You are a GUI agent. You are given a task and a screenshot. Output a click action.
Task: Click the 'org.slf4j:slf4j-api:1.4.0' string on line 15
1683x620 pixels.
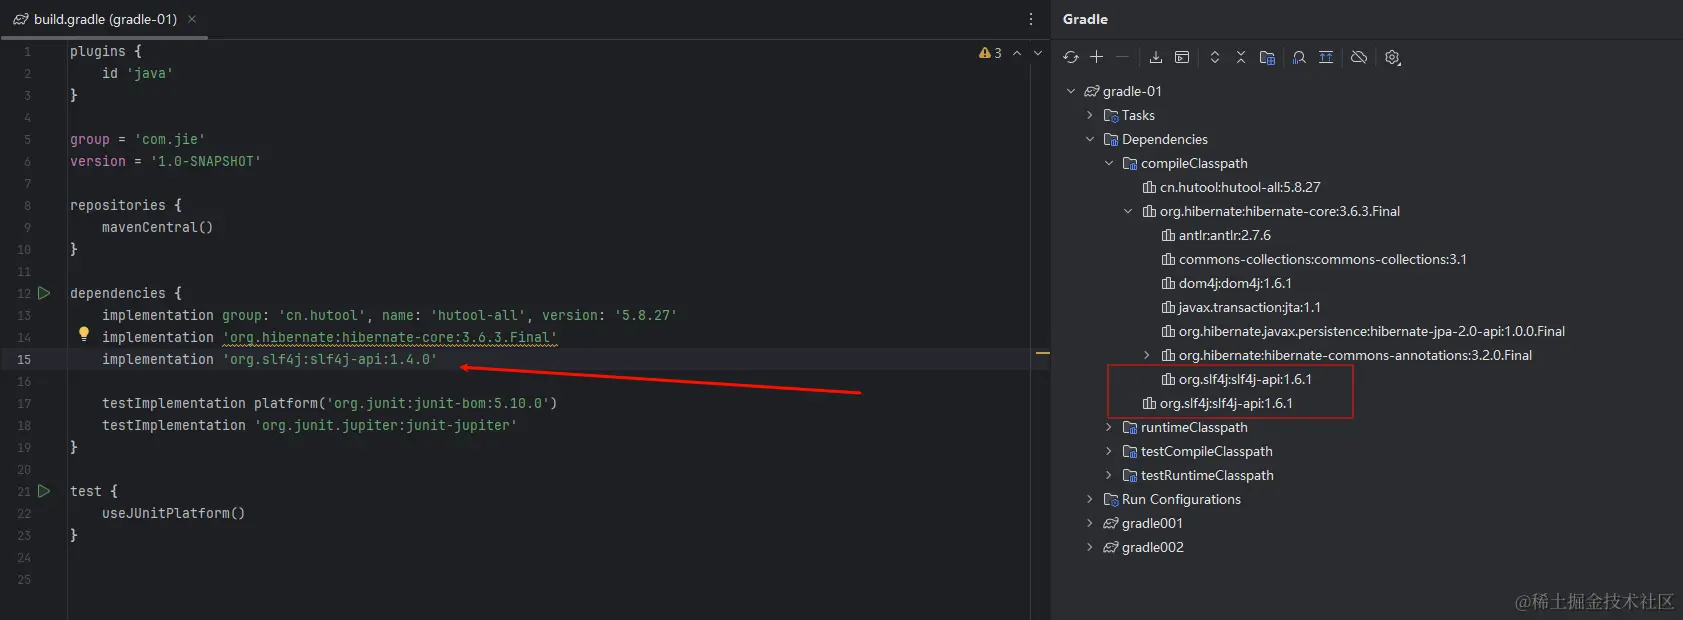pyautogui.click(x=330, y=359)
